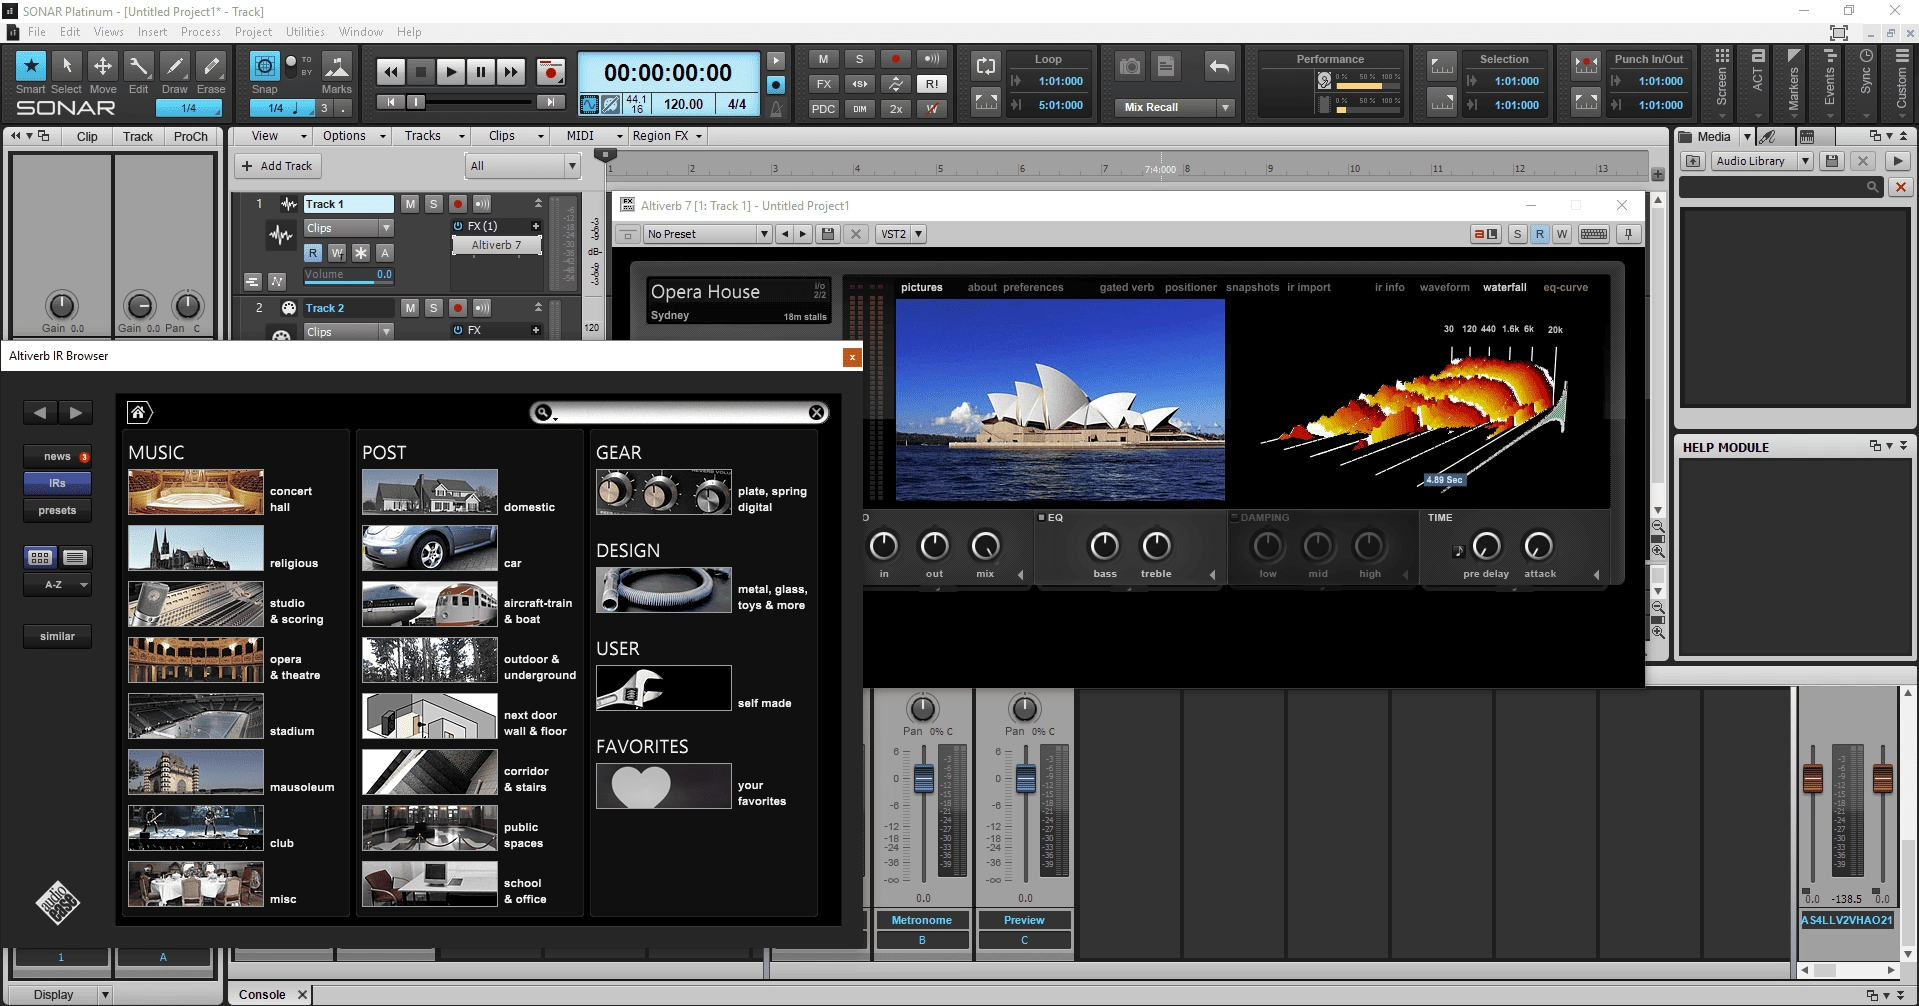Clear the IR Browser search field
1919x1006 pixels.
[x=817, y=412]
